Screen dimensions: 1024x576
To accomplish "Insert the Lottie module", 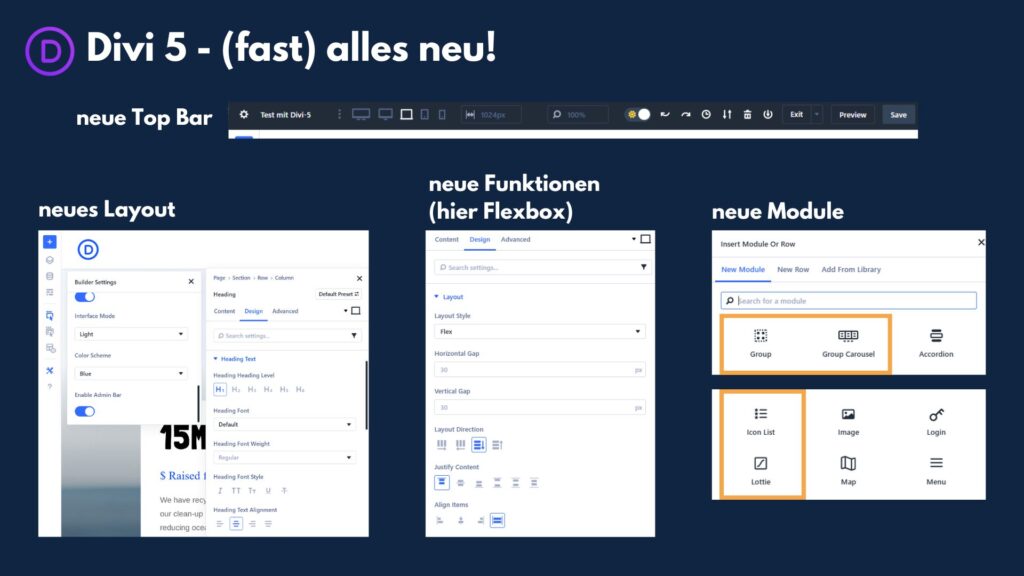I will (x=760, y=470).
